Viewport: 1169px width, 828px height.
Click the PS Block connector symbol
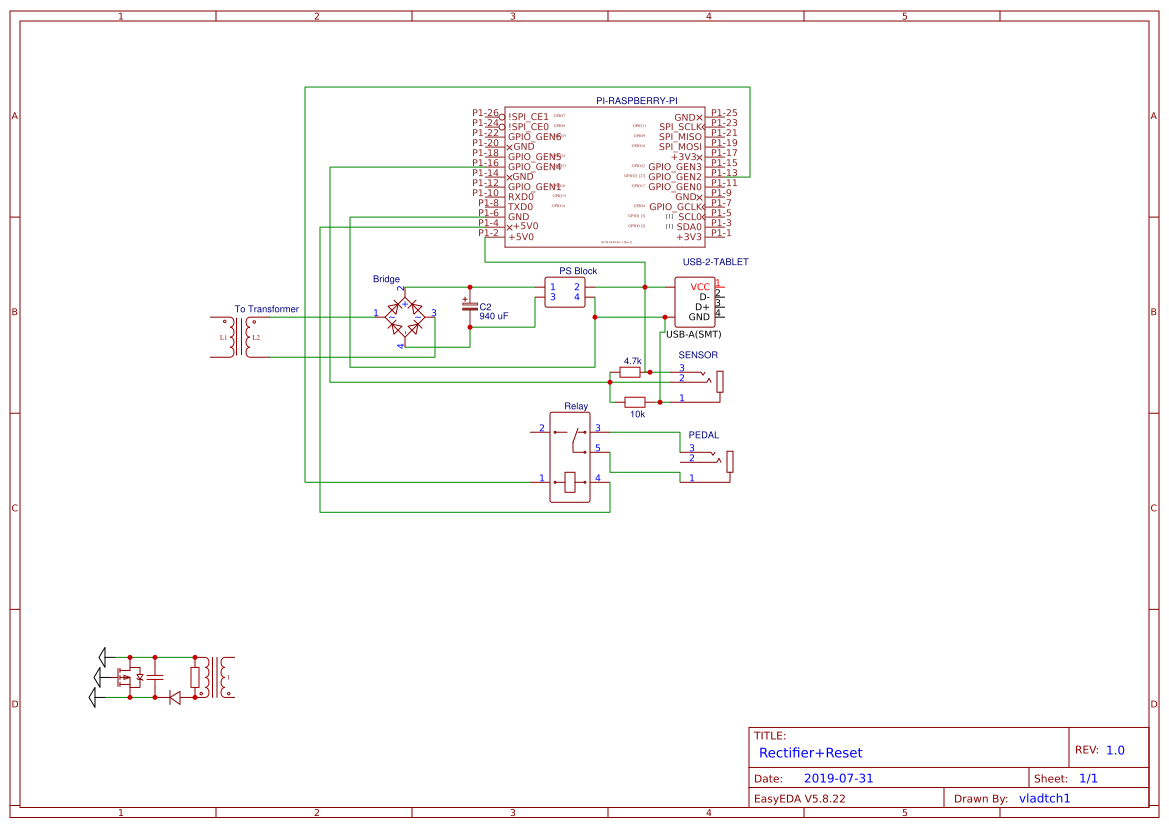[565, 292]
